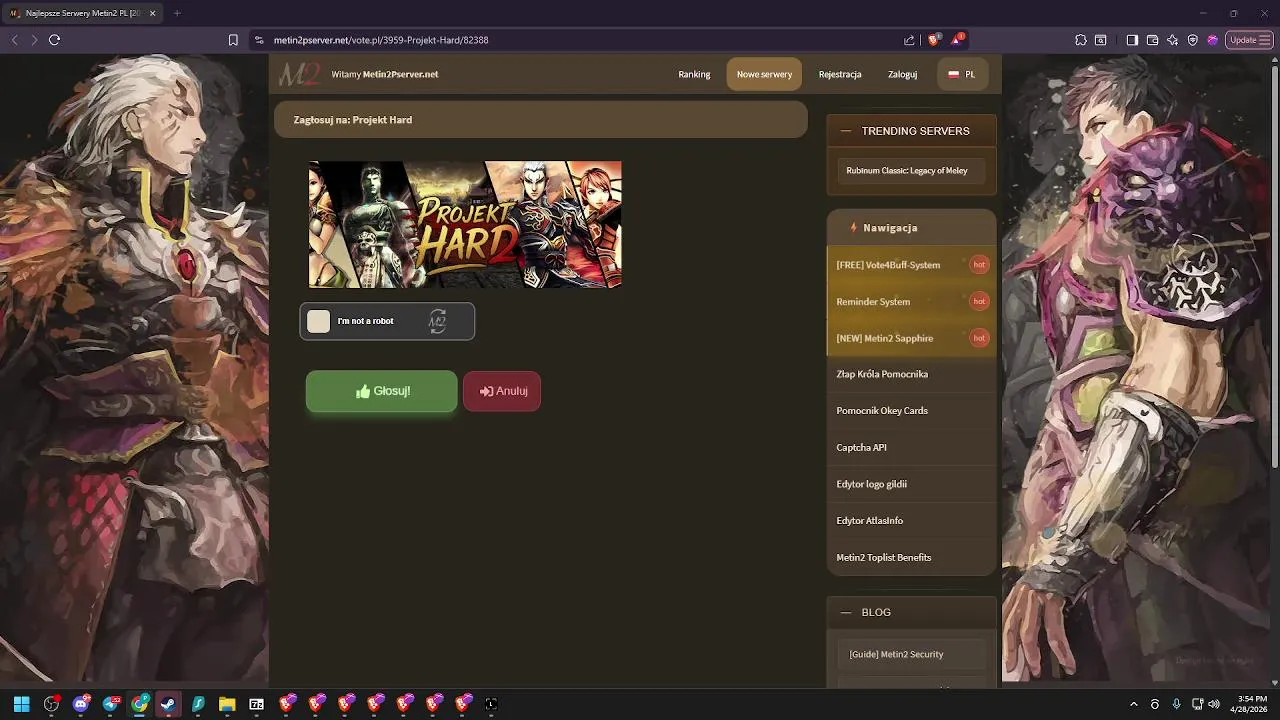Open Złap Króla Pomocnika link

882,374
